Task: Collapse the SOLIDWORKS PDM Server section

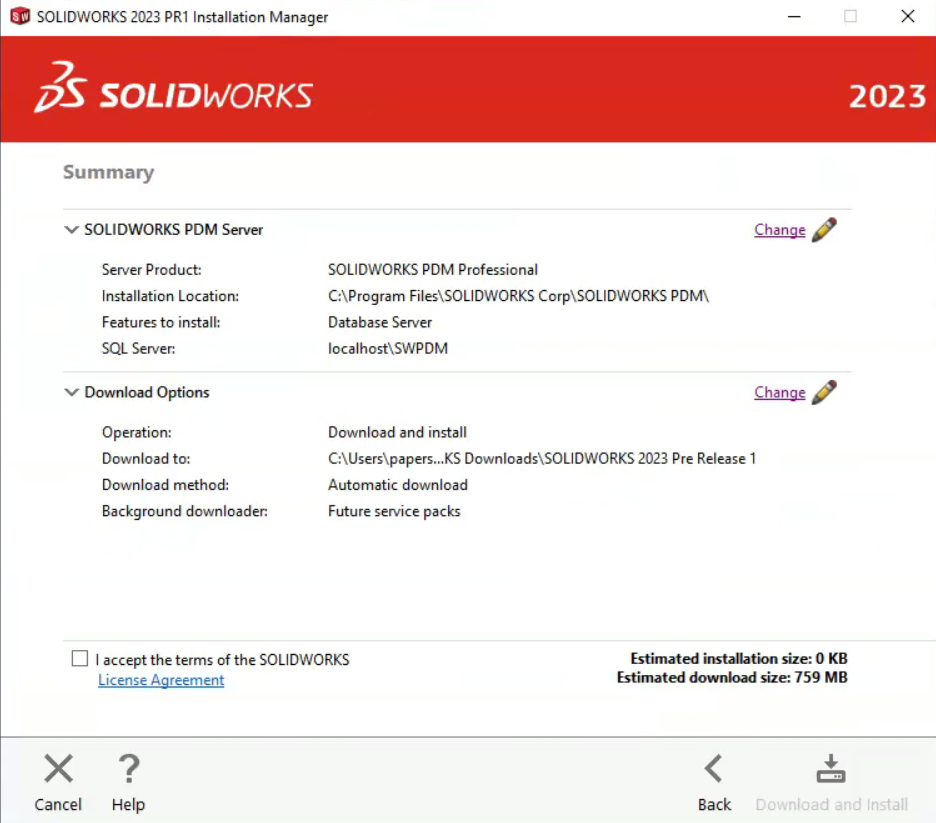Action: click(x=71, y=230)
